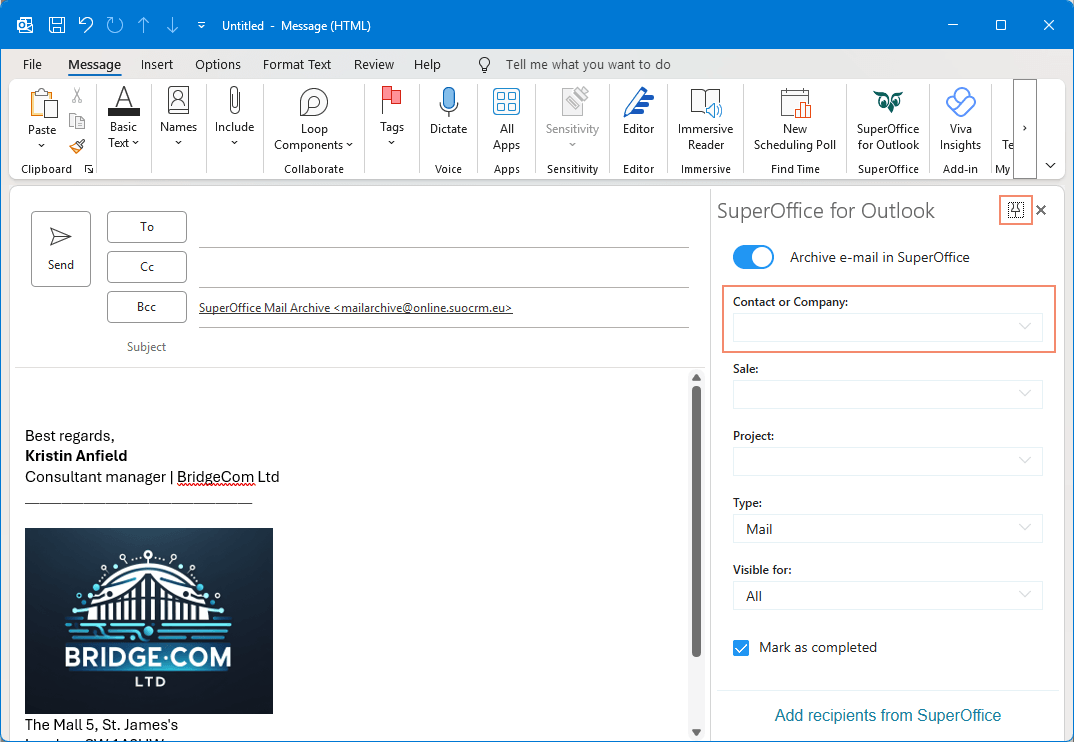
Task: Open the Type dropdown showing Mail
Action: point(888,529)
